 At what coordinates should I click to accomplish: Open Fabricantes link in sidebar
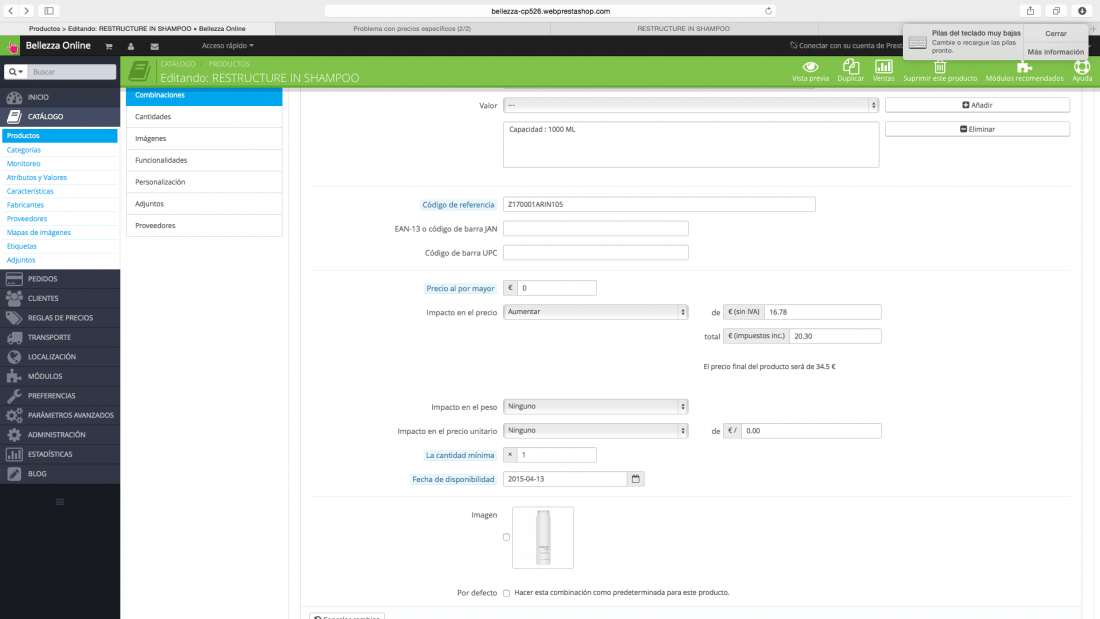[x=25, y=205]
